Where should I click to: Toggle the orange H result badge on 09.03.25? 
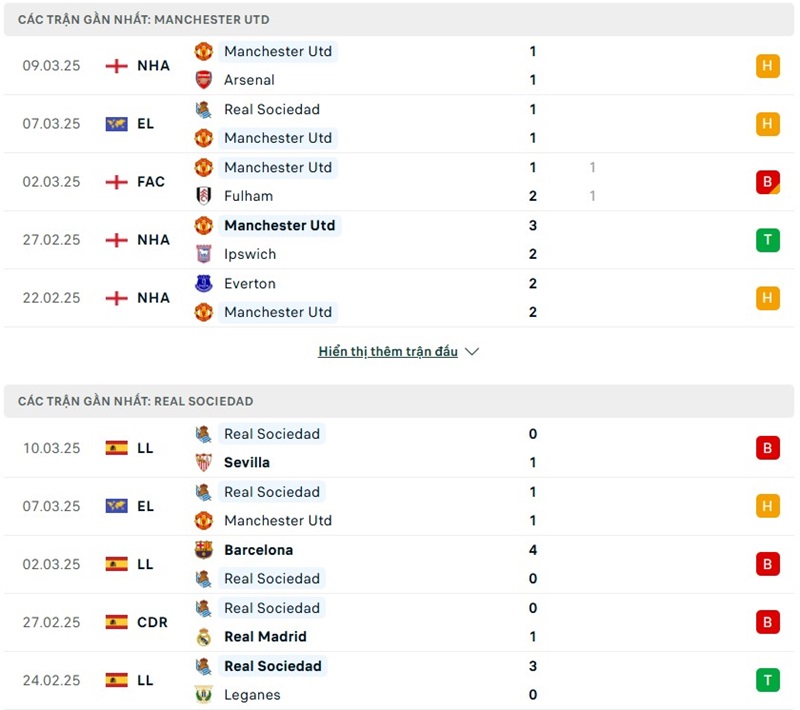tap(768, 65)
